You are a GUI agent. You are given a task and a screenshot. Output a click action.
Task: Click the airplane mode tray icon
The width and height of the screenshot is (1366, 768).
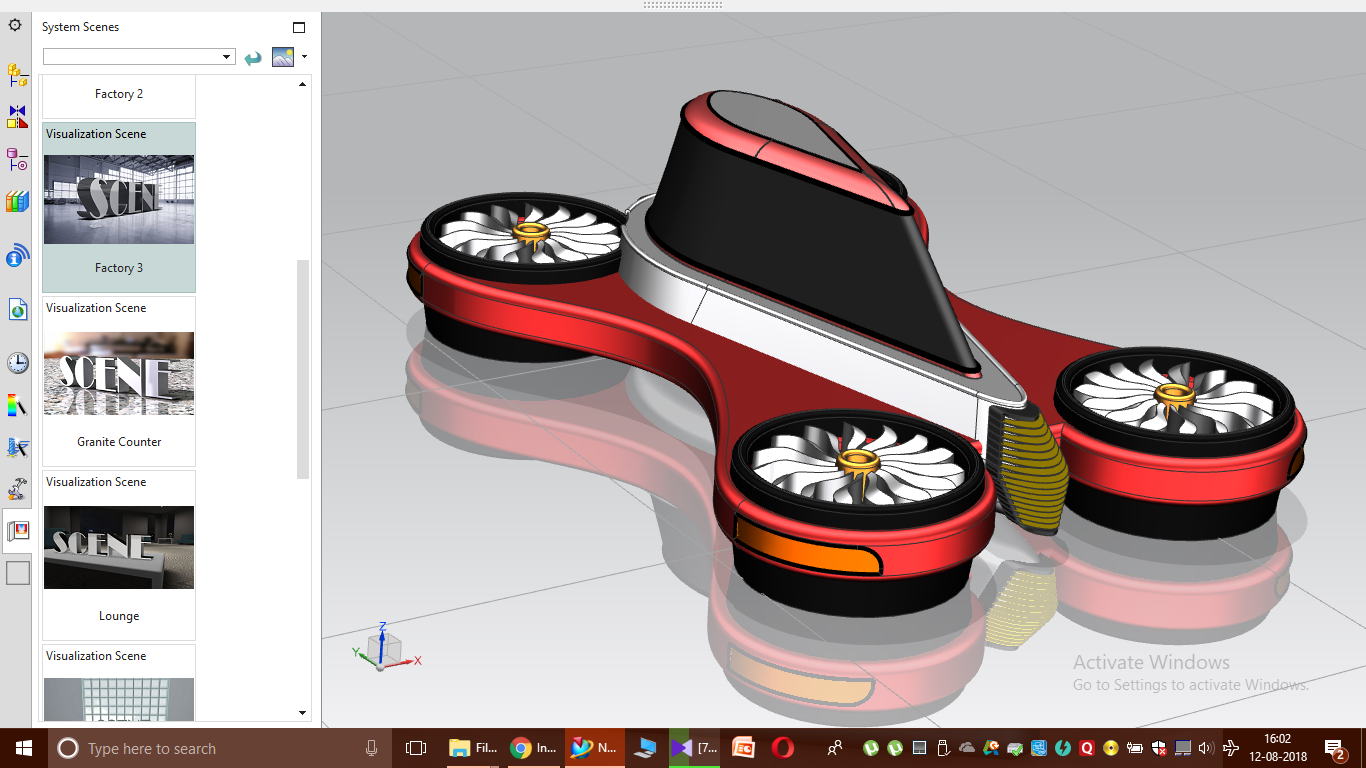pyautogui.click(x=1231, y=748)
